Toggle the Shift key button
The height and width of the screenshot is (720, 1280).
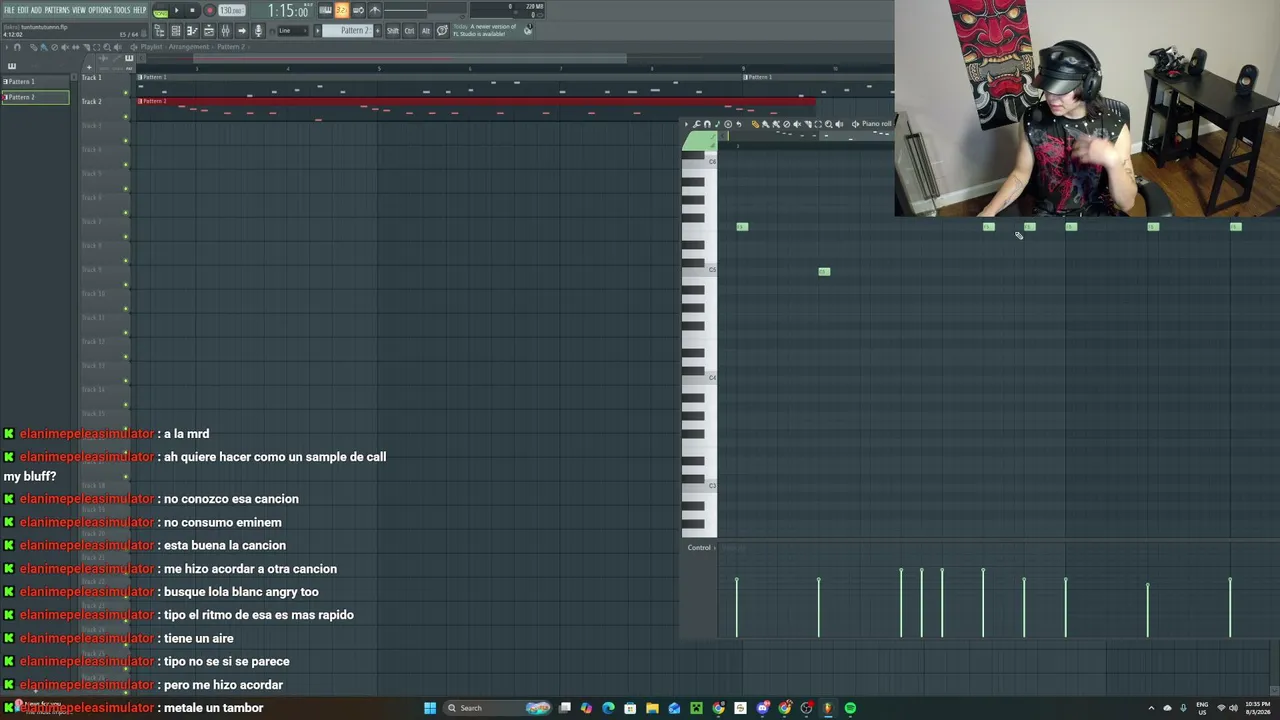393,31
